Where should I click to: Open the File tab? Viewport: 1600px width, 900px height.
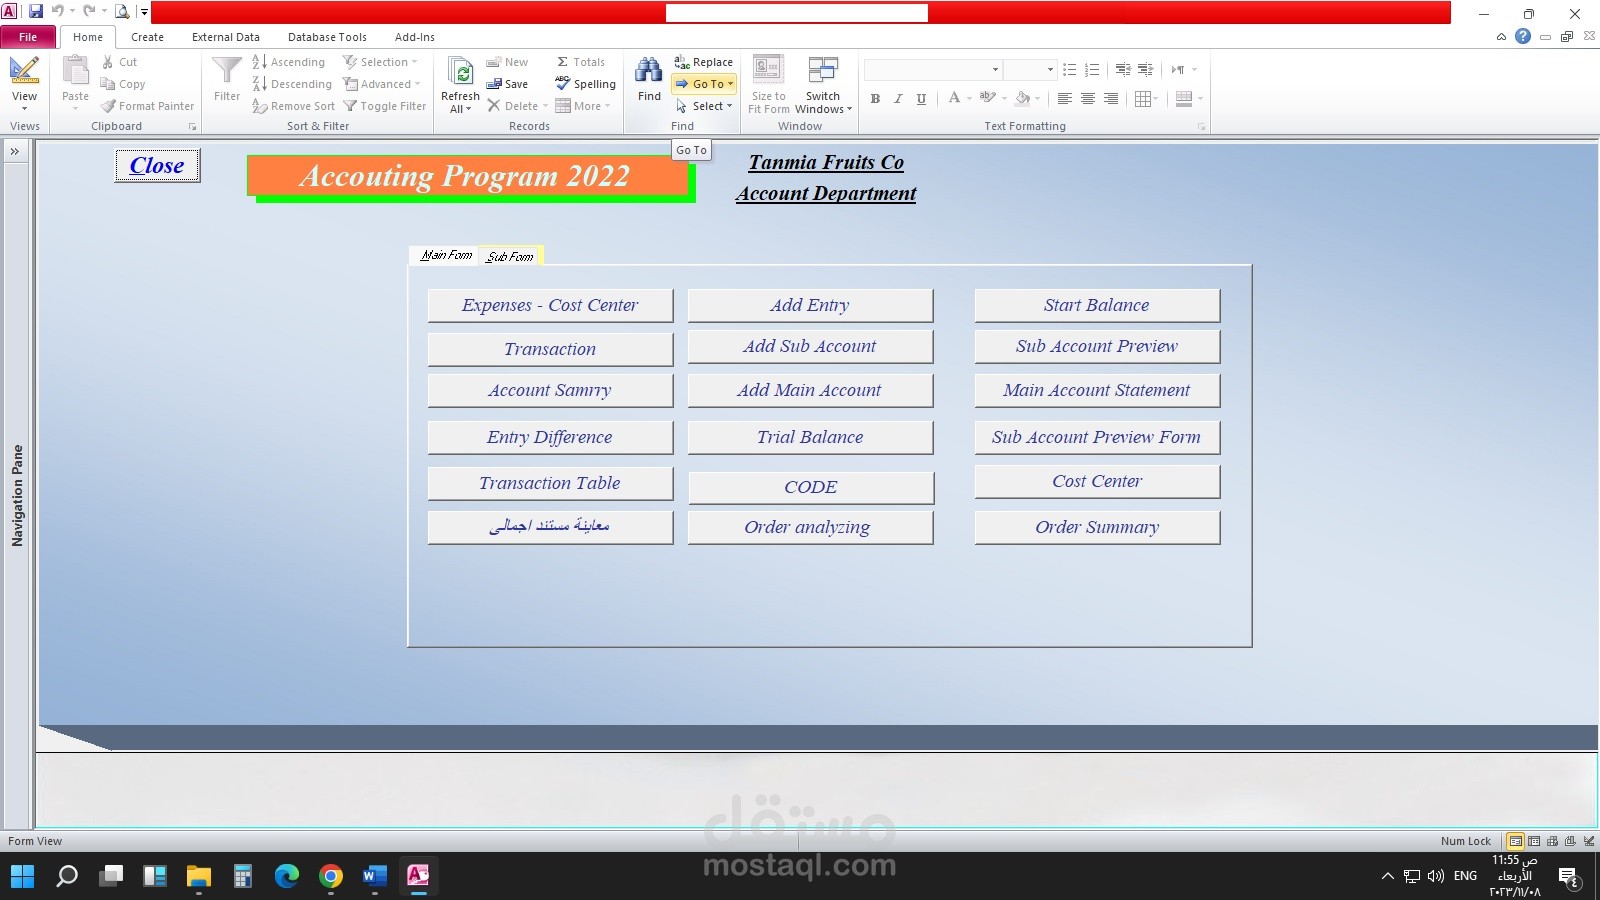(28, 37)
